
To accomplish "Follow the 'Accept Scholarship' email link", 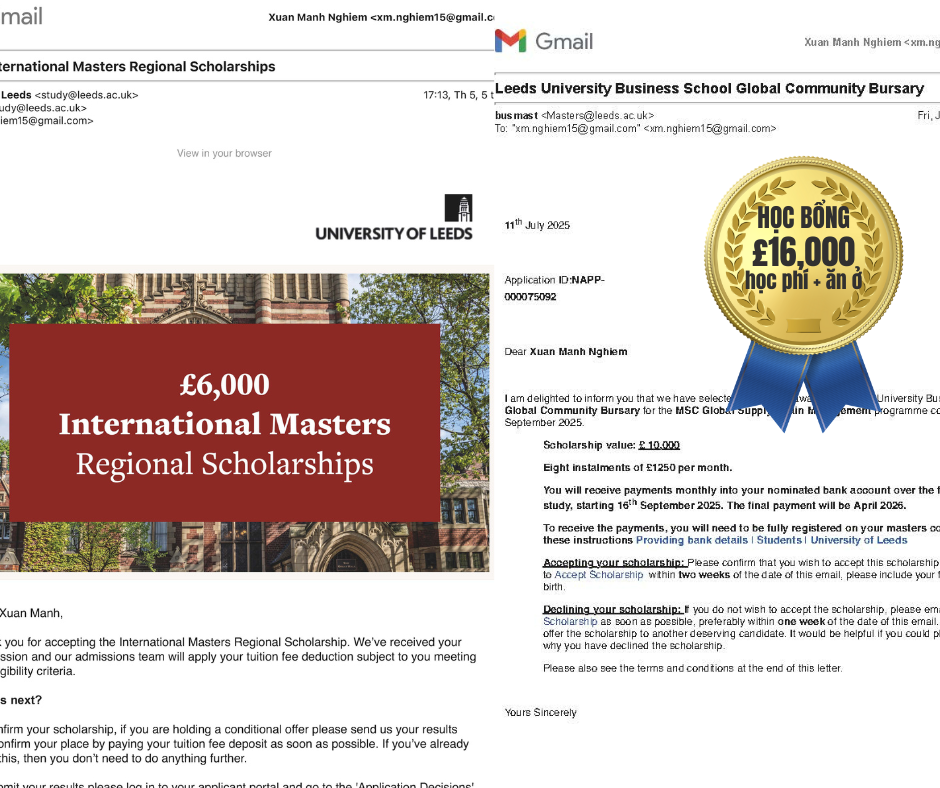I will click(599, 575).
